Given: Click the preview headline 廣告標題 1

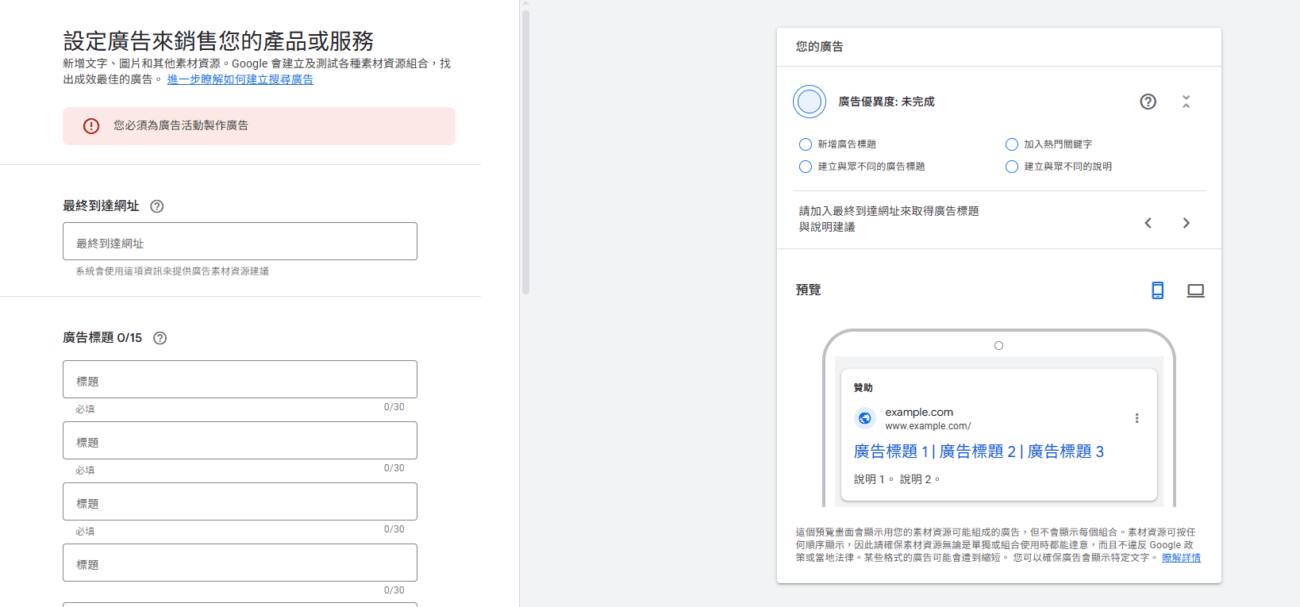Looking at the screenshot, I should click(x=891, y=451).
